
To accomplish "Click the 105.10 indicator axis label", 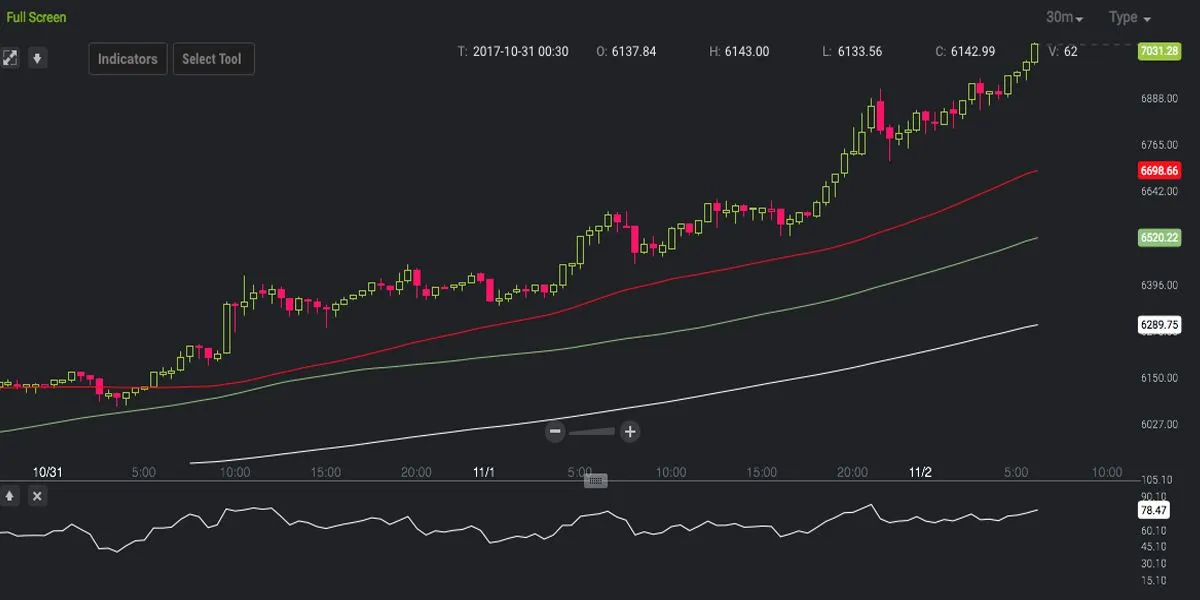I will [x=1157, y=482].
